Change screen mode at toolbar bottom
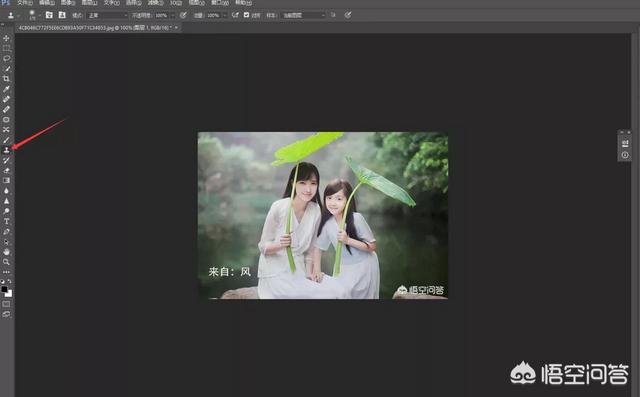This screenshot has height=397, width=640. click(6, 314)
